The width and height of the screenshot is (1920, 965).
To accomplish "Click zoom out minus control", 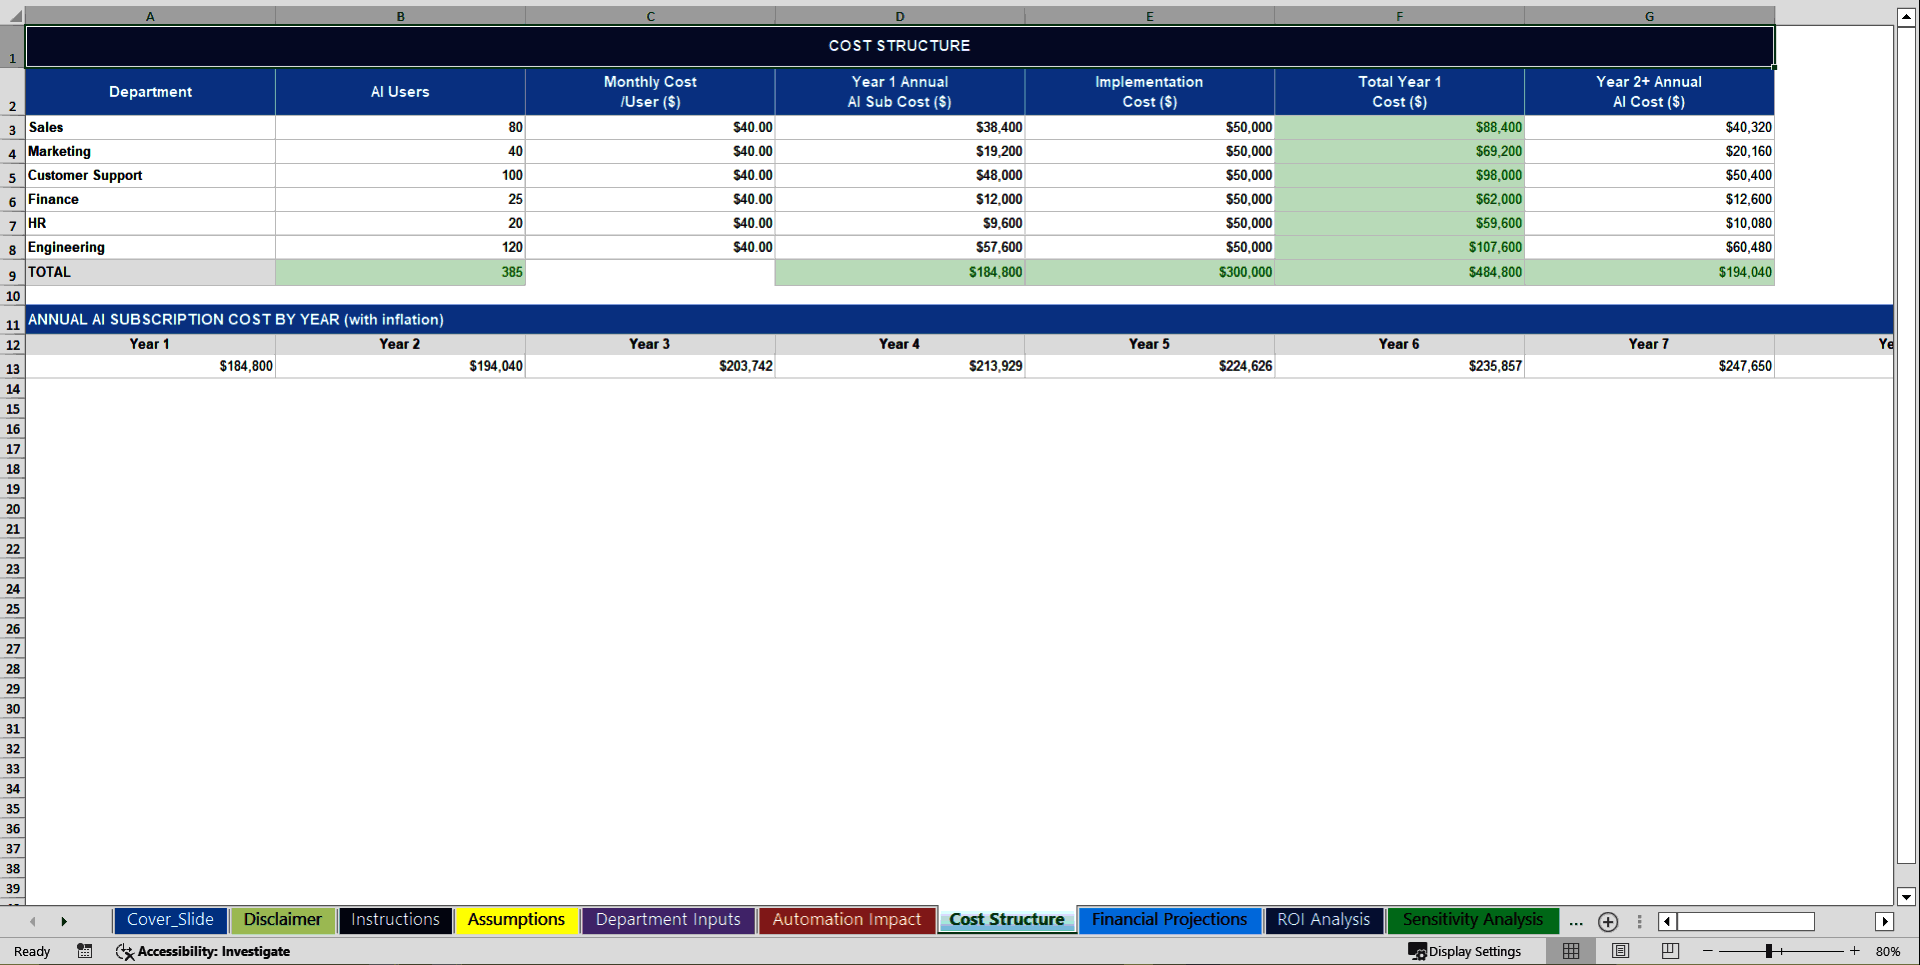I will [1706, 951].
